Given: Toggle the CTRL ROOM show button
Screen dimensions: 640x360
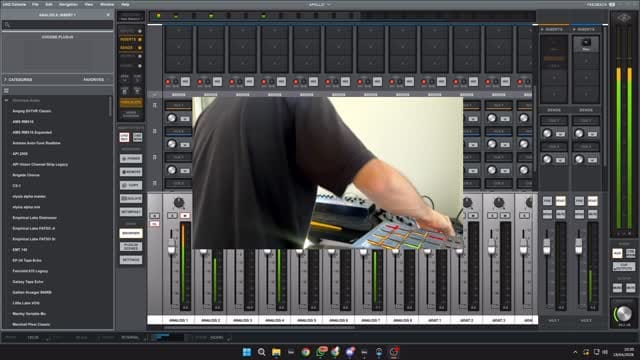Looking at the screenshot, I should 631,253.
